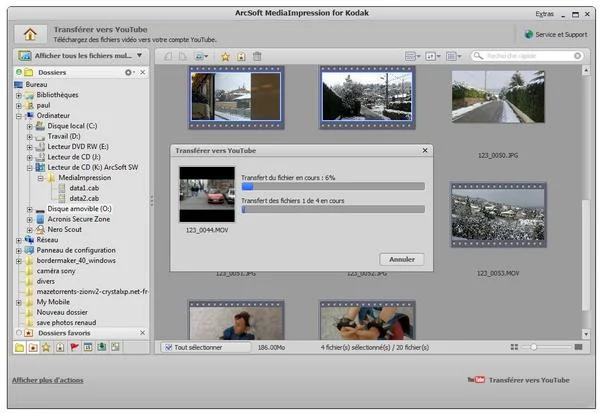Collapse the Ordinateur tree node
The image size is (600, 413).
tap(18, 116)
